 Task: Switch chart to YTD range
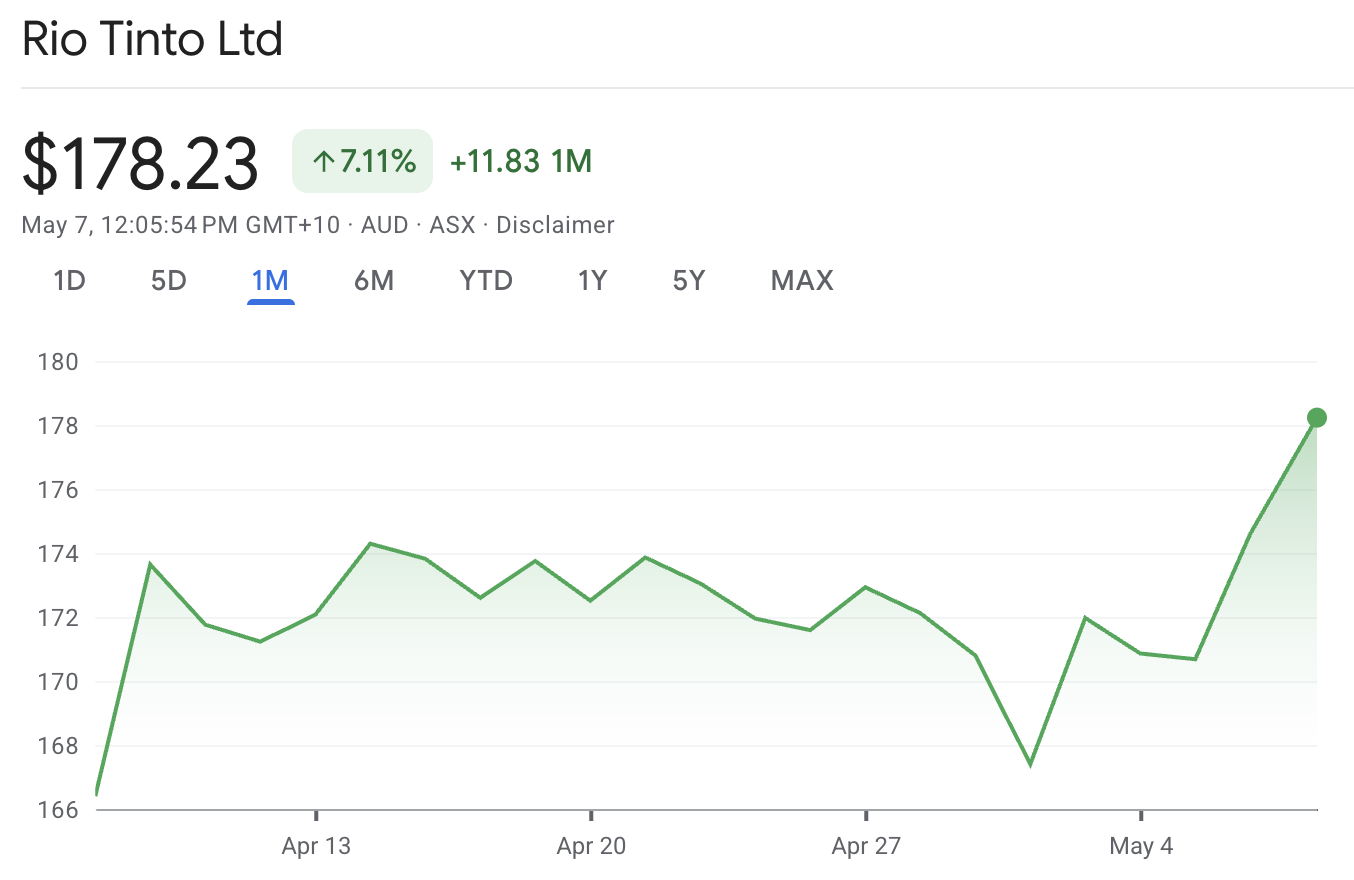click(x=486, y=281)
